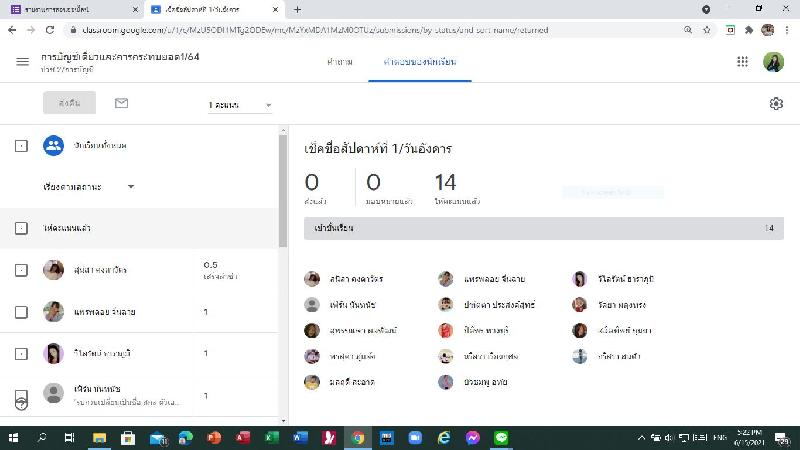Click the email students envelope icon

121,103
